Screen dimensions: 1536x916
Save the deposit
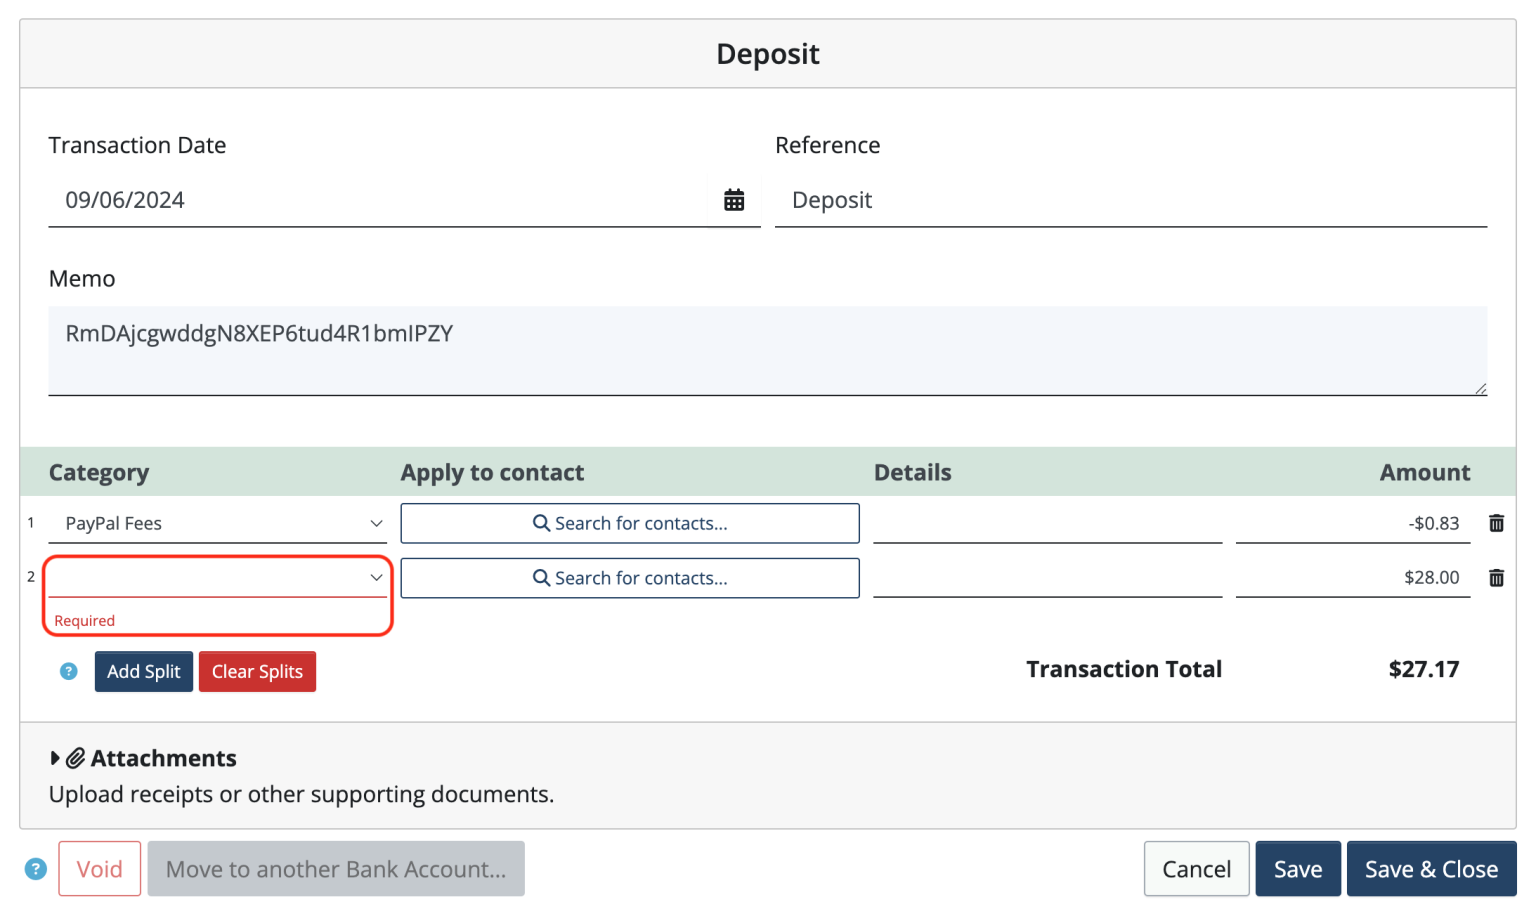click(1297, 868)
